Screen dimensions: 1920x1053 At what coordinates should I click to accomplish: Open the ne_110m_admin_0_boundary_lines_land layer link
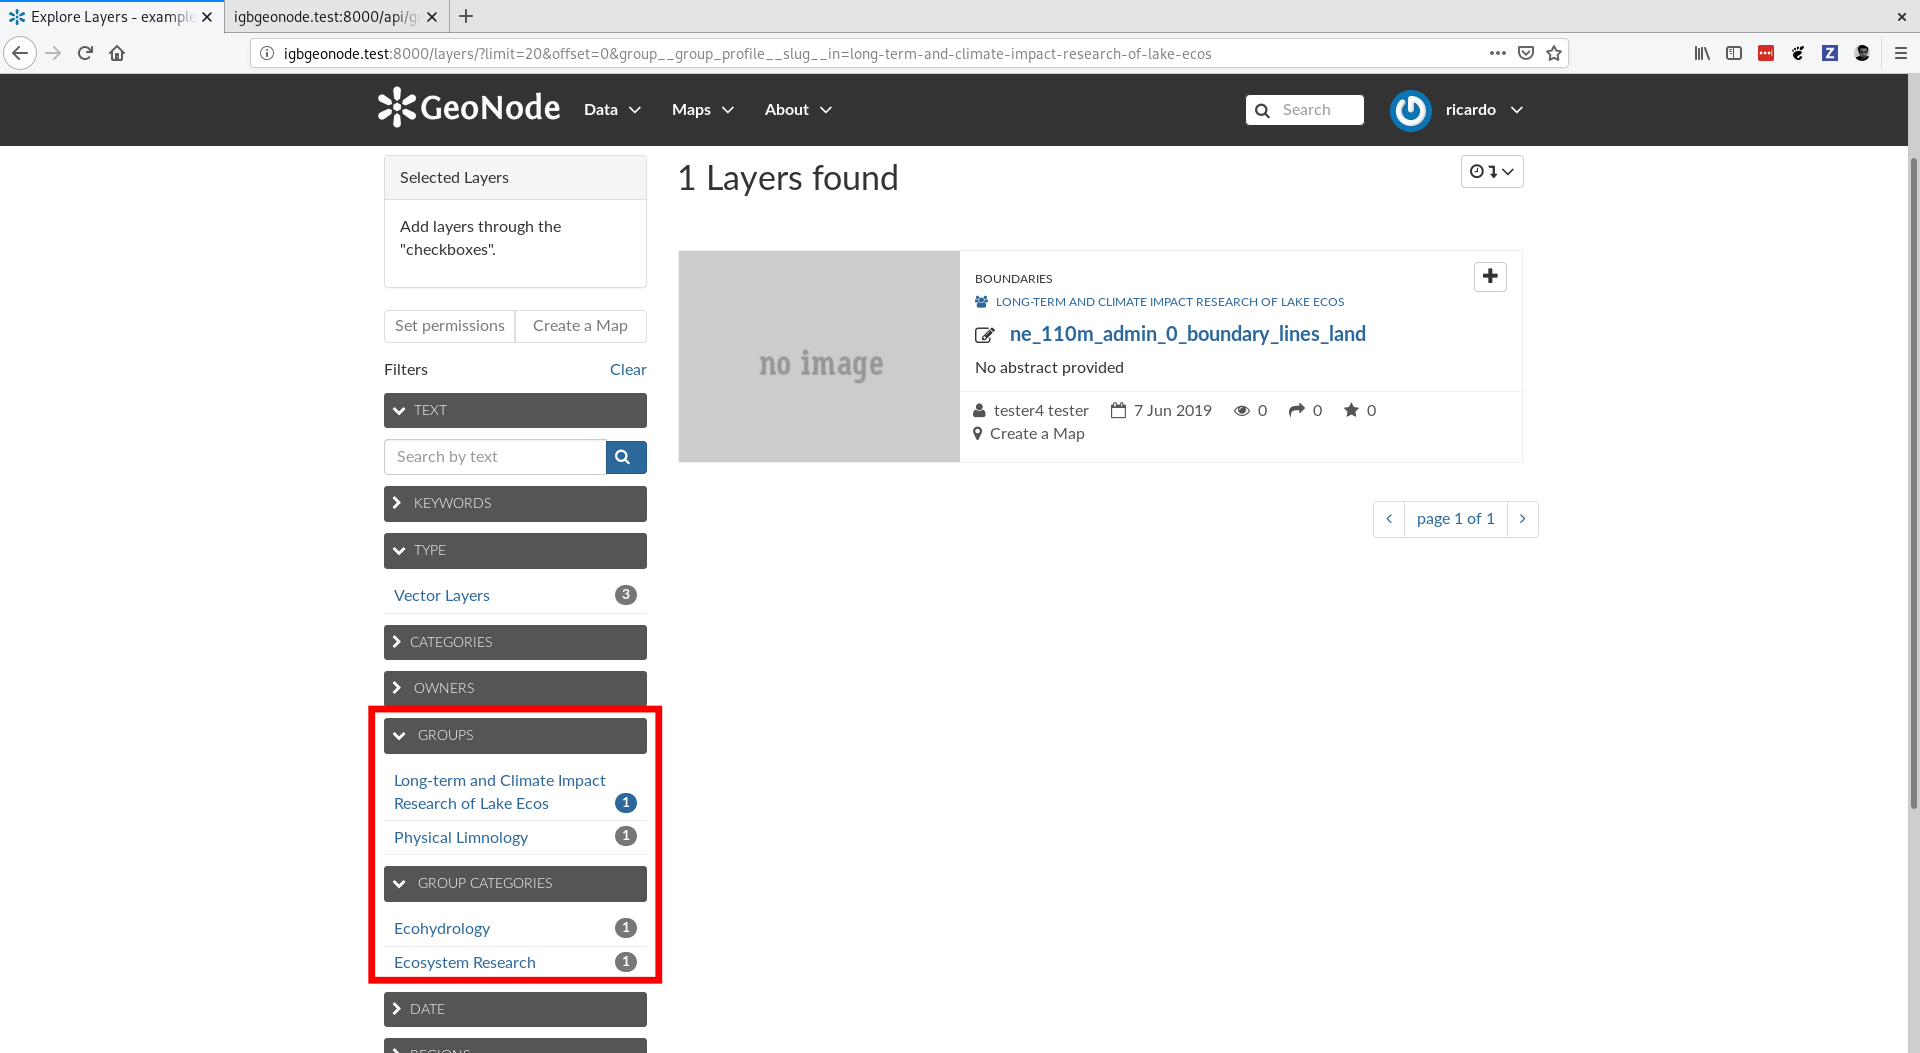pos(1187,334)
